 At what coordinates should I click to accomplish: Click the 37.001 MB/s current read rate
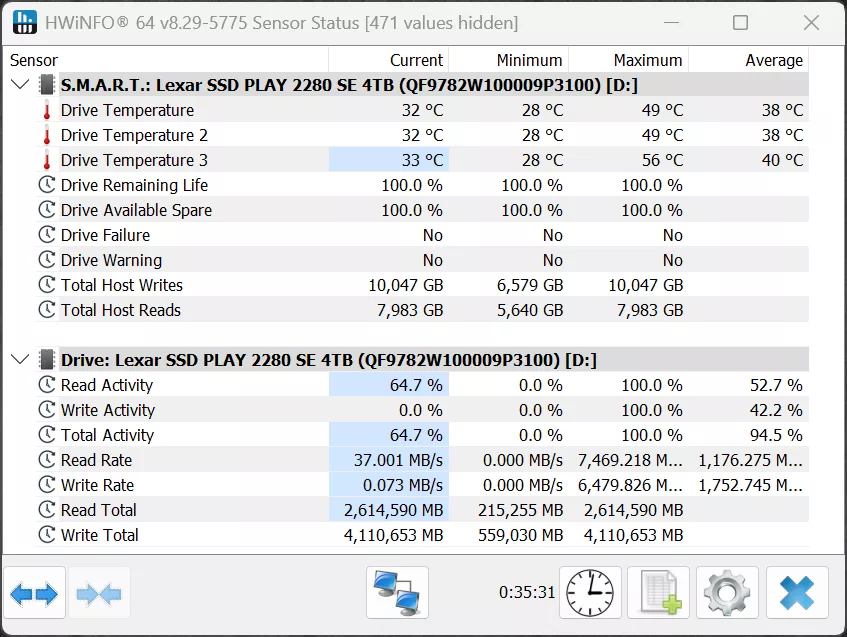(398, 460)
